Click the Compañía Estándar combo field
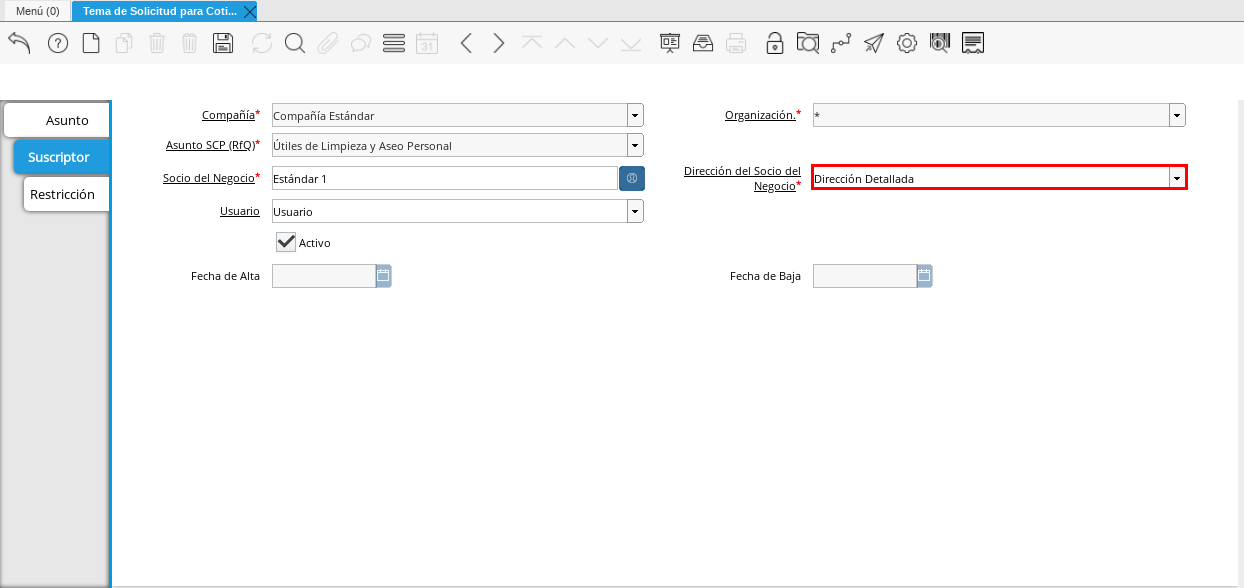1244x588 pixels. click(450, 115)
